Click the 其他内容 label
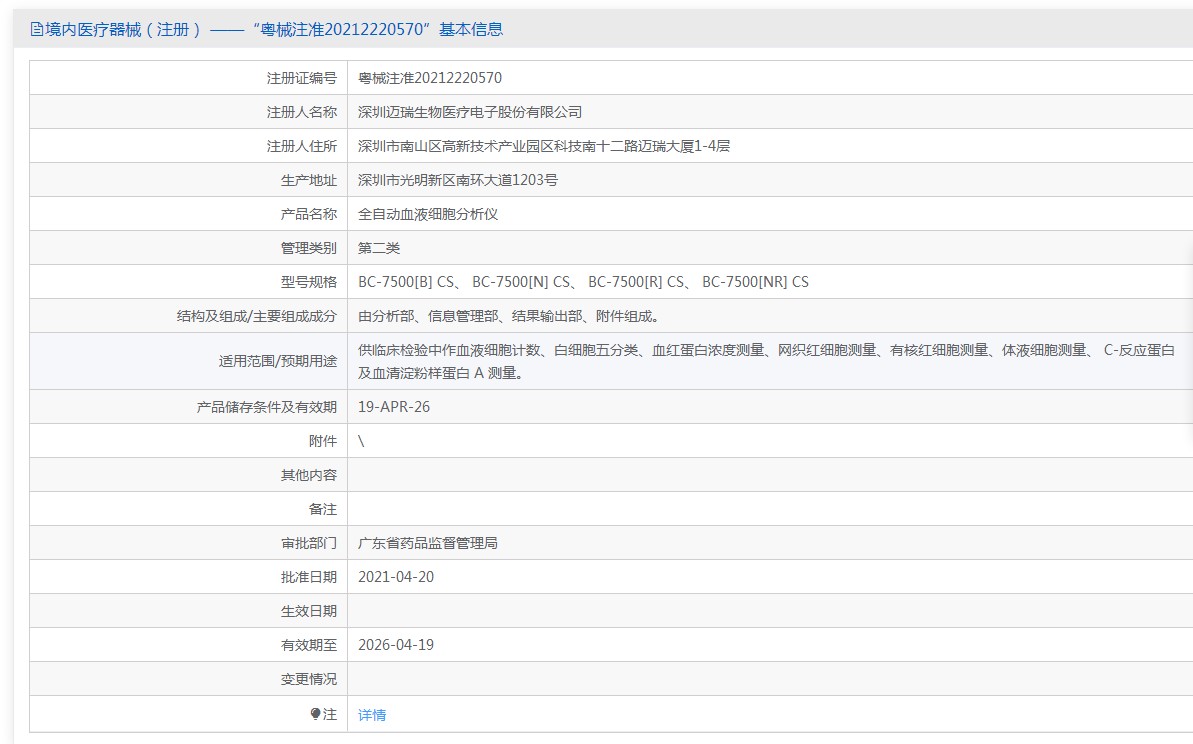The height and width of the screenshot is (744, 1193). (x=309, y=475)
